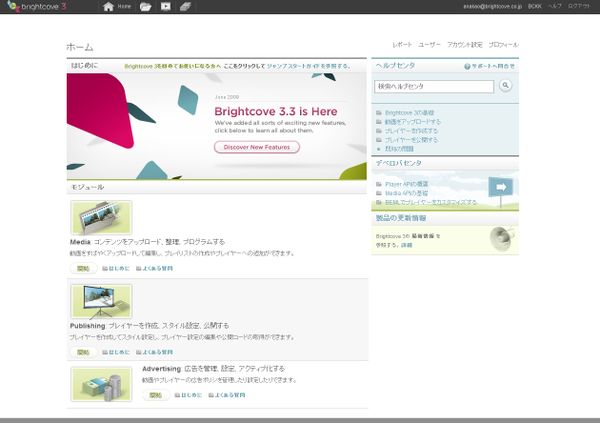
Task: Click the 開始 button under Publishing
Action: [x=83, y=352]
